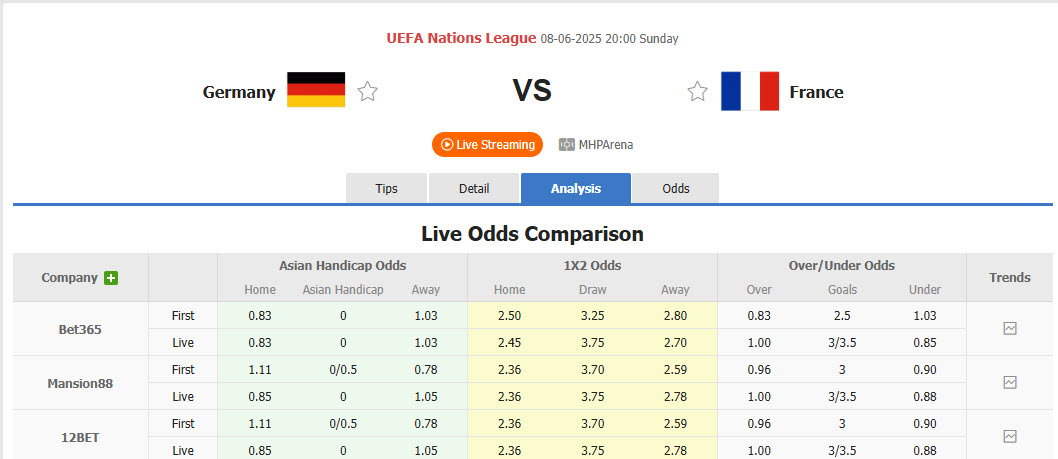This screenshot has height=459, width=1058.
Task: Open the Odds tab
Action: click(676, 188)
